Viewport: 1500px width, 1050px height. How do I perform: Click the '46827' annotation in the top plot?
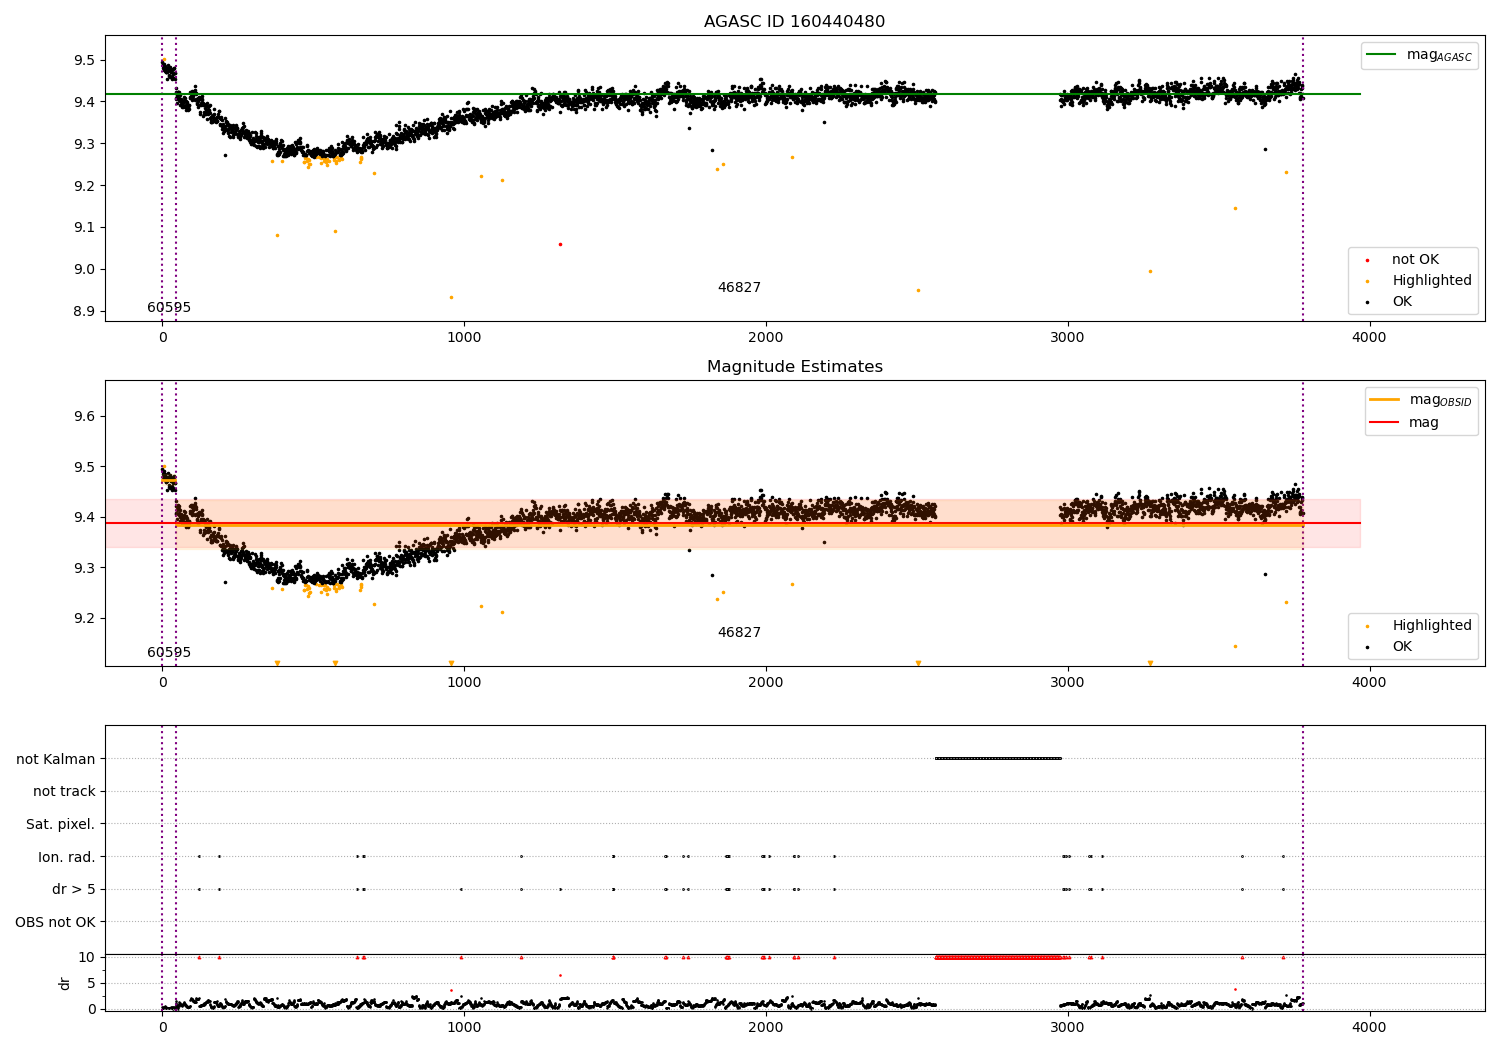click(739, 288)
